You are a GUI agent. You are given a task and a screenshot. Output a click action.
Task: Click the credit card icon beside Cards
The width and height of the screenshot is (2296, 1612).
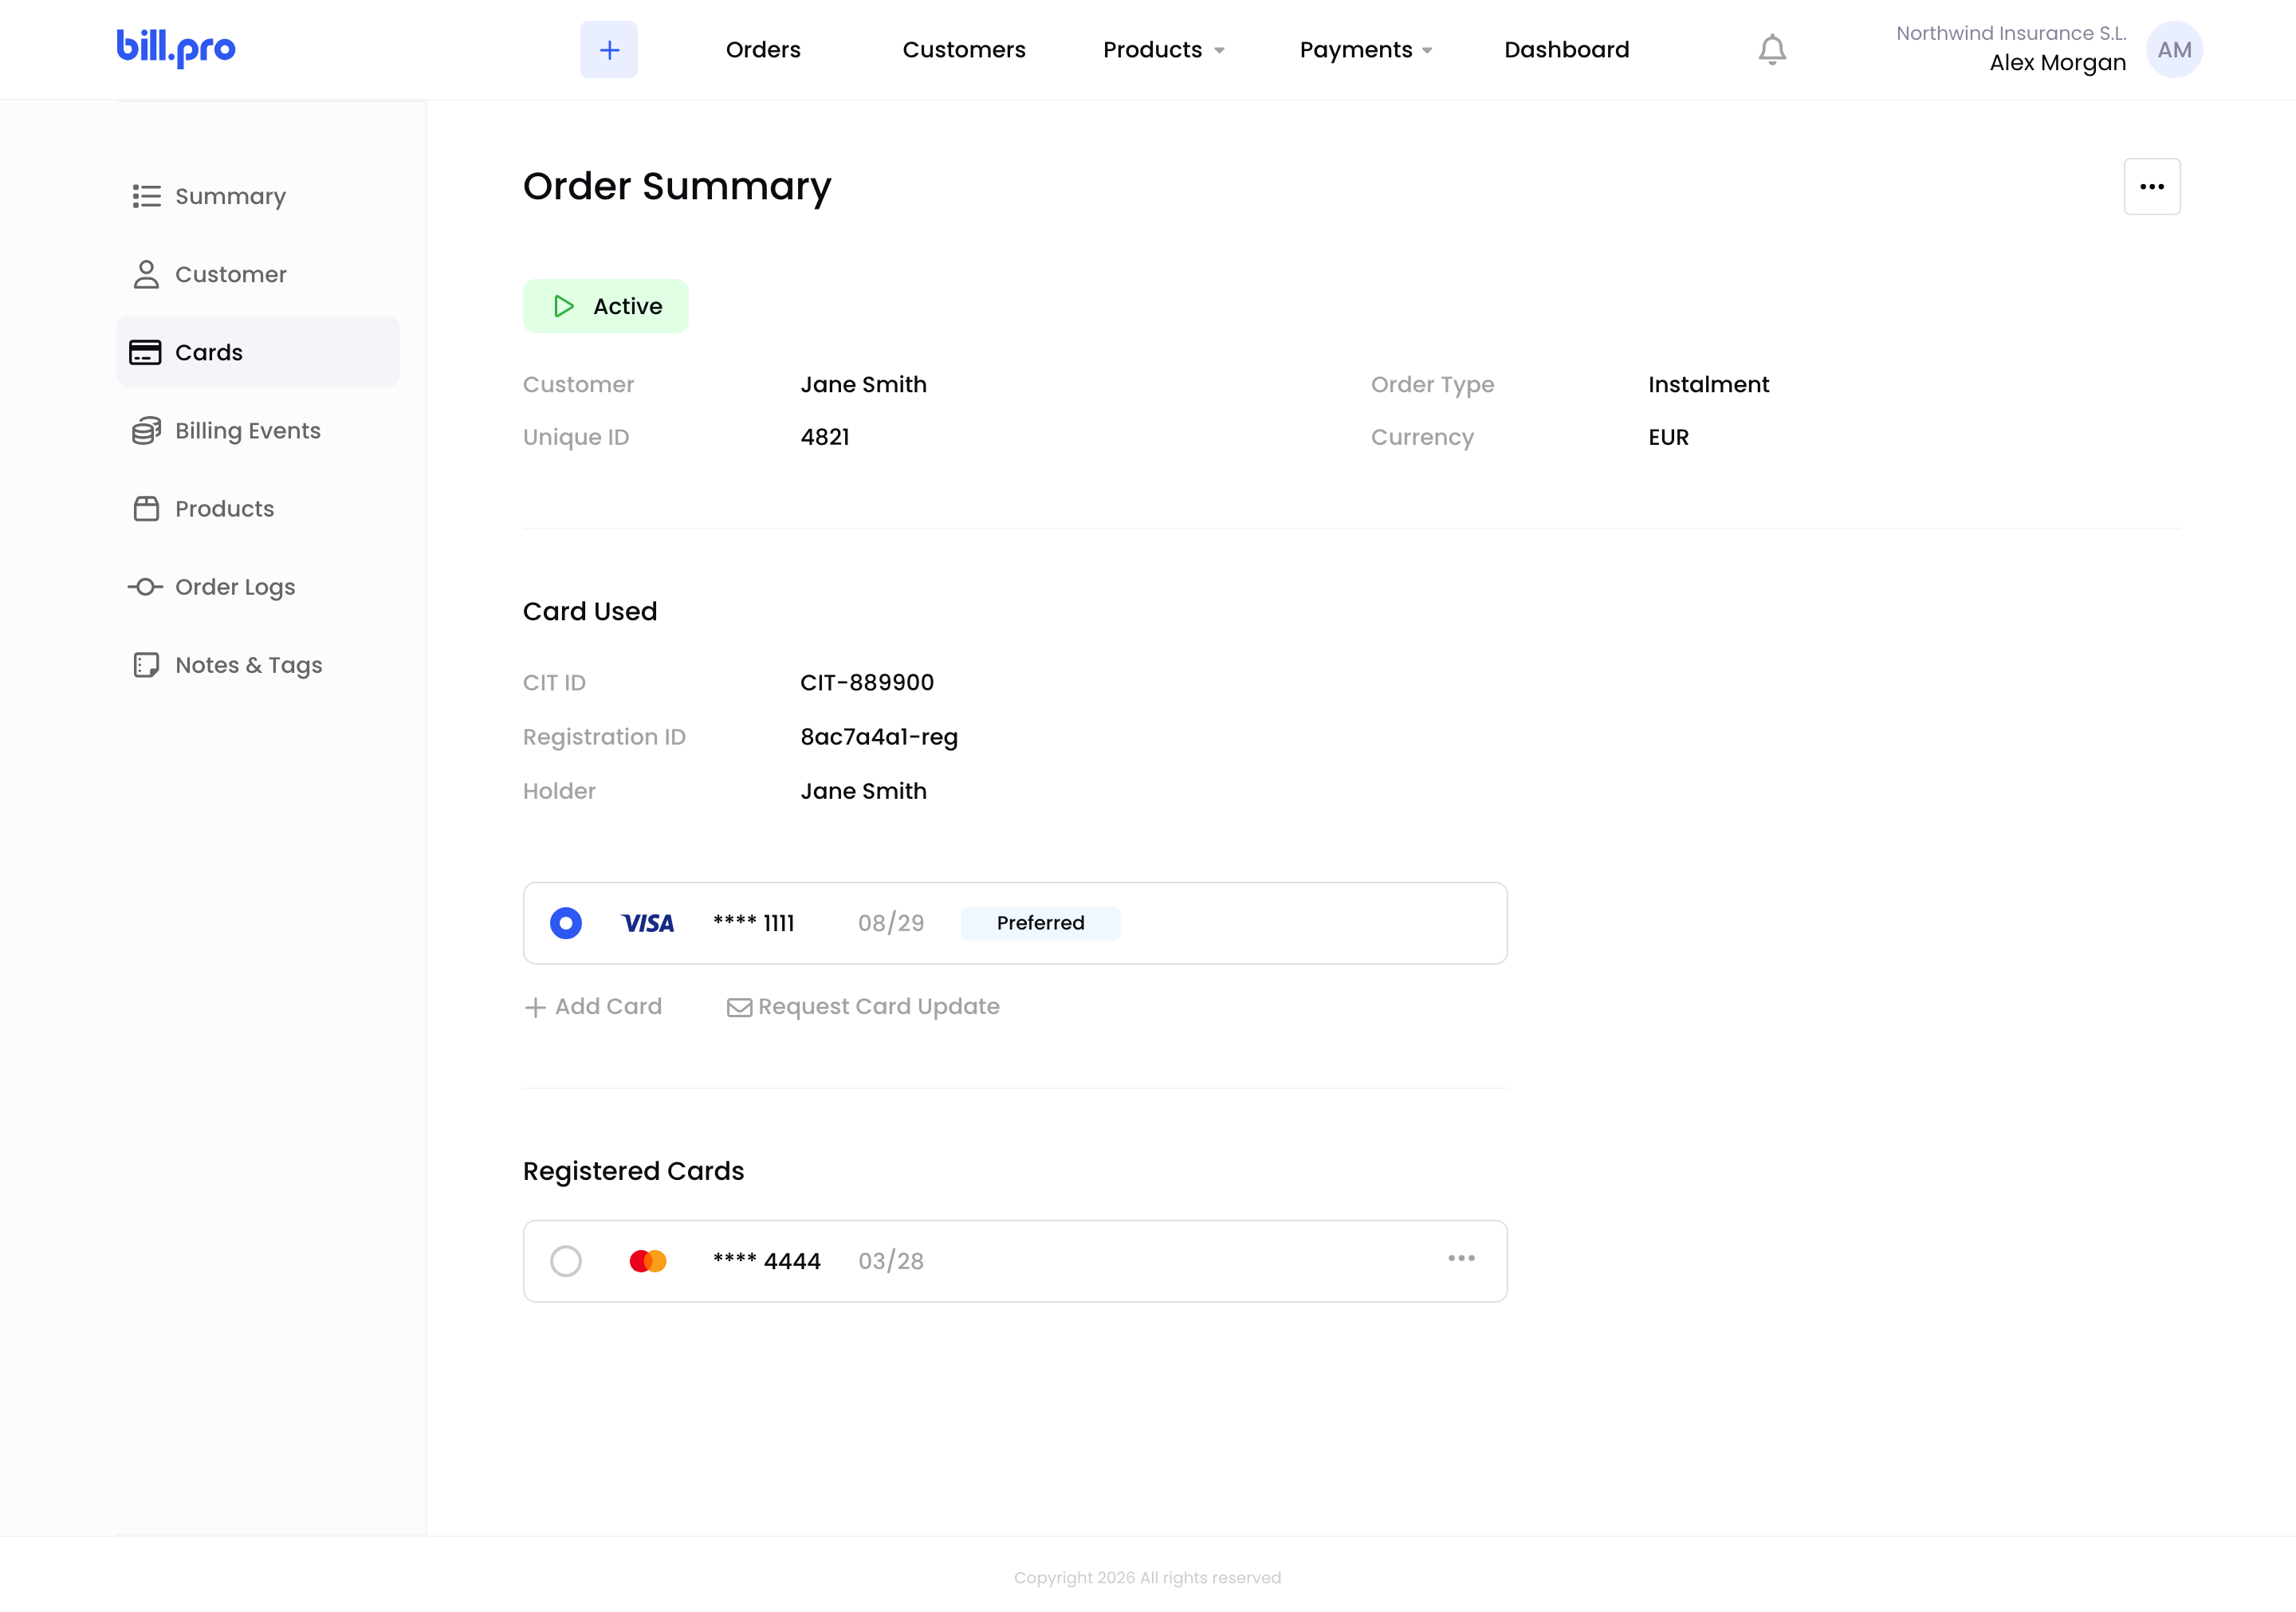click(x=145, y=353)
